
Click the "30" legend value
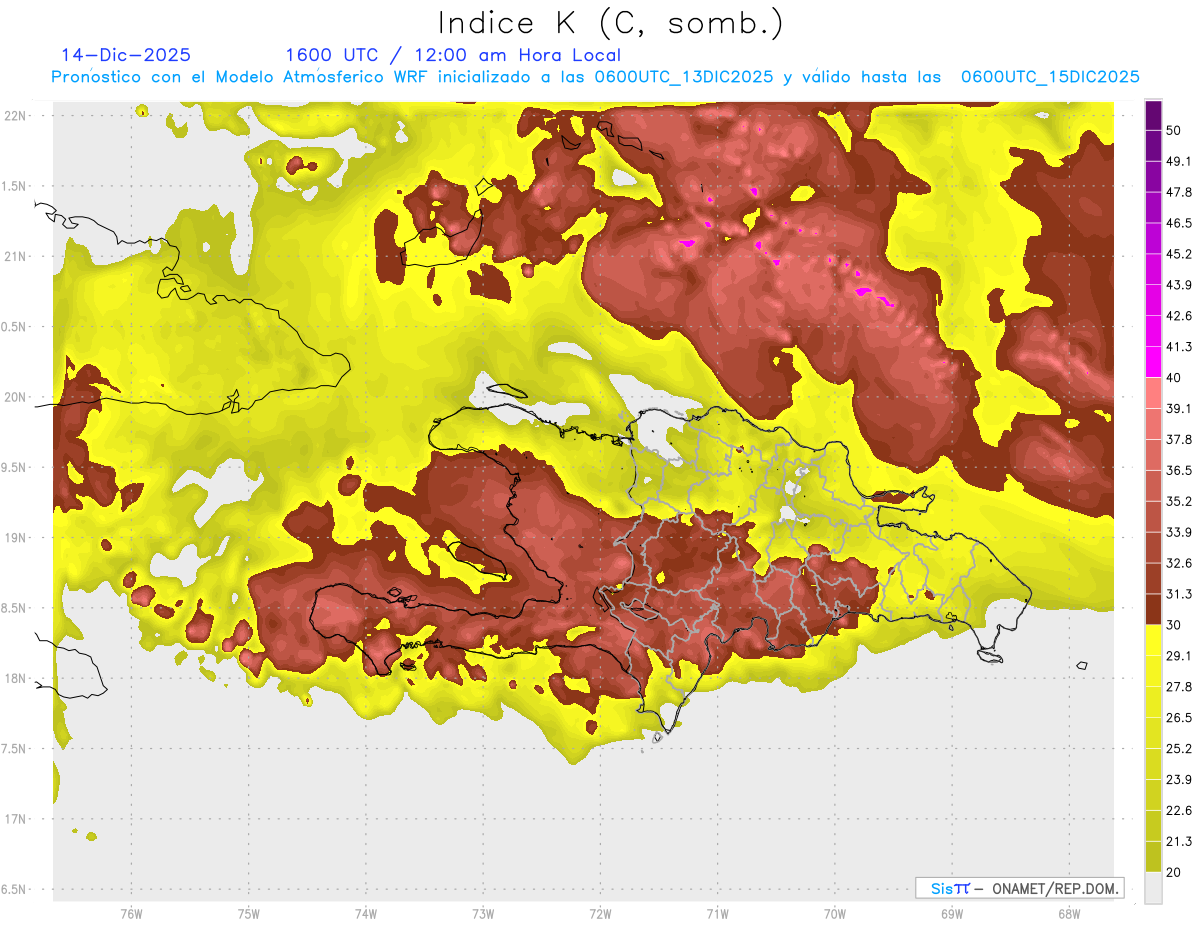(1175, 625)
